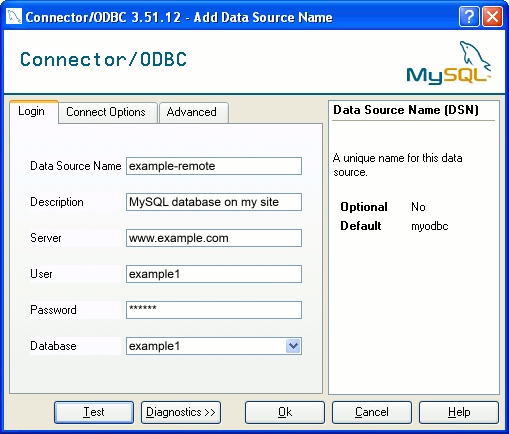
Task: Click the Connector/ODBC header title
Action: [x=103, y=60]
